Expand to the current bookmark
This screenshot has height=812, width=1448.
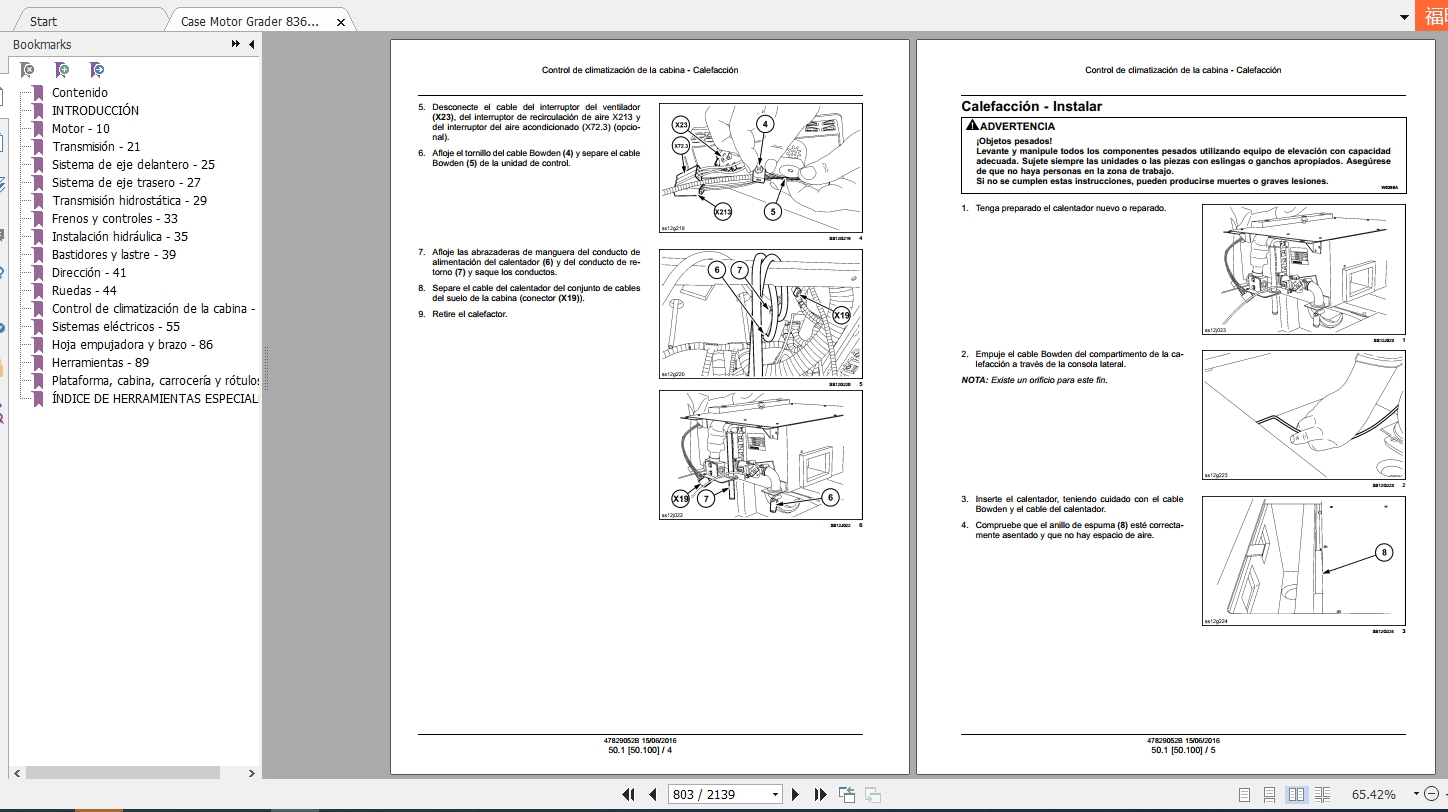pyautogui.click(x=96, y=70)
